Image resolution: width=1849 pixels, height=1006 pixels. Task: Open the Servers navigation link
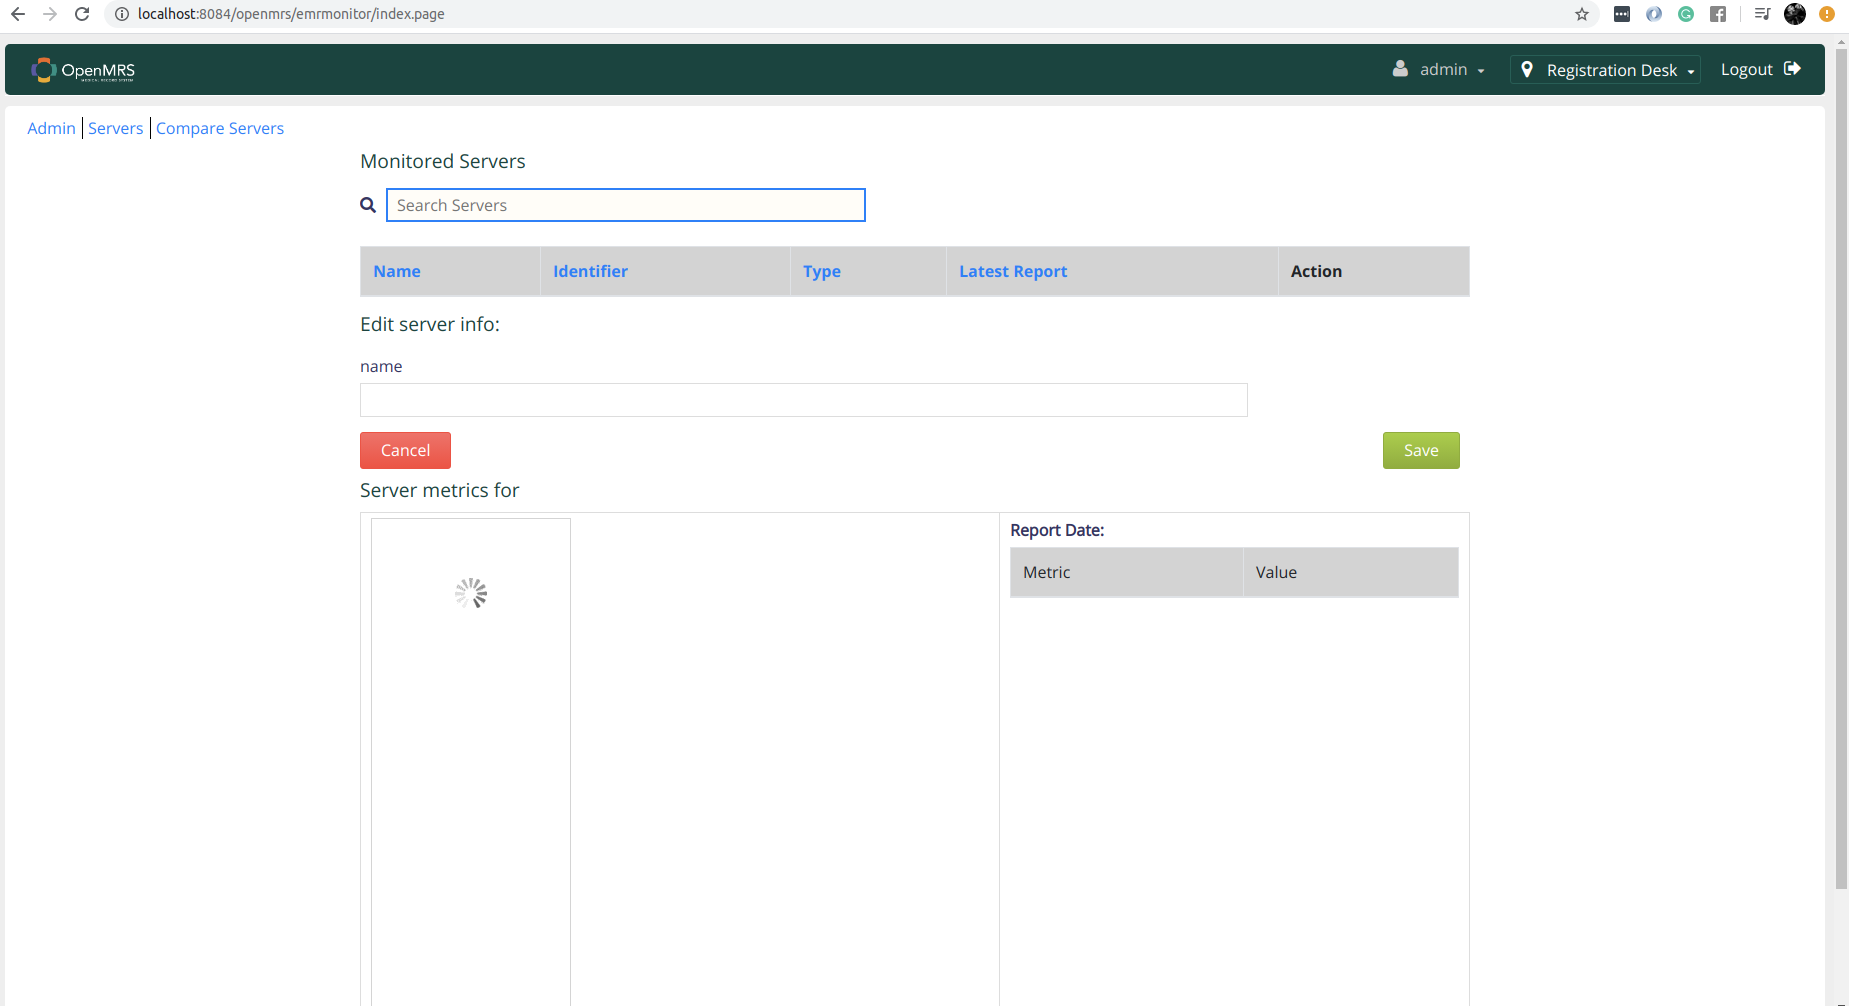(116, 128)
